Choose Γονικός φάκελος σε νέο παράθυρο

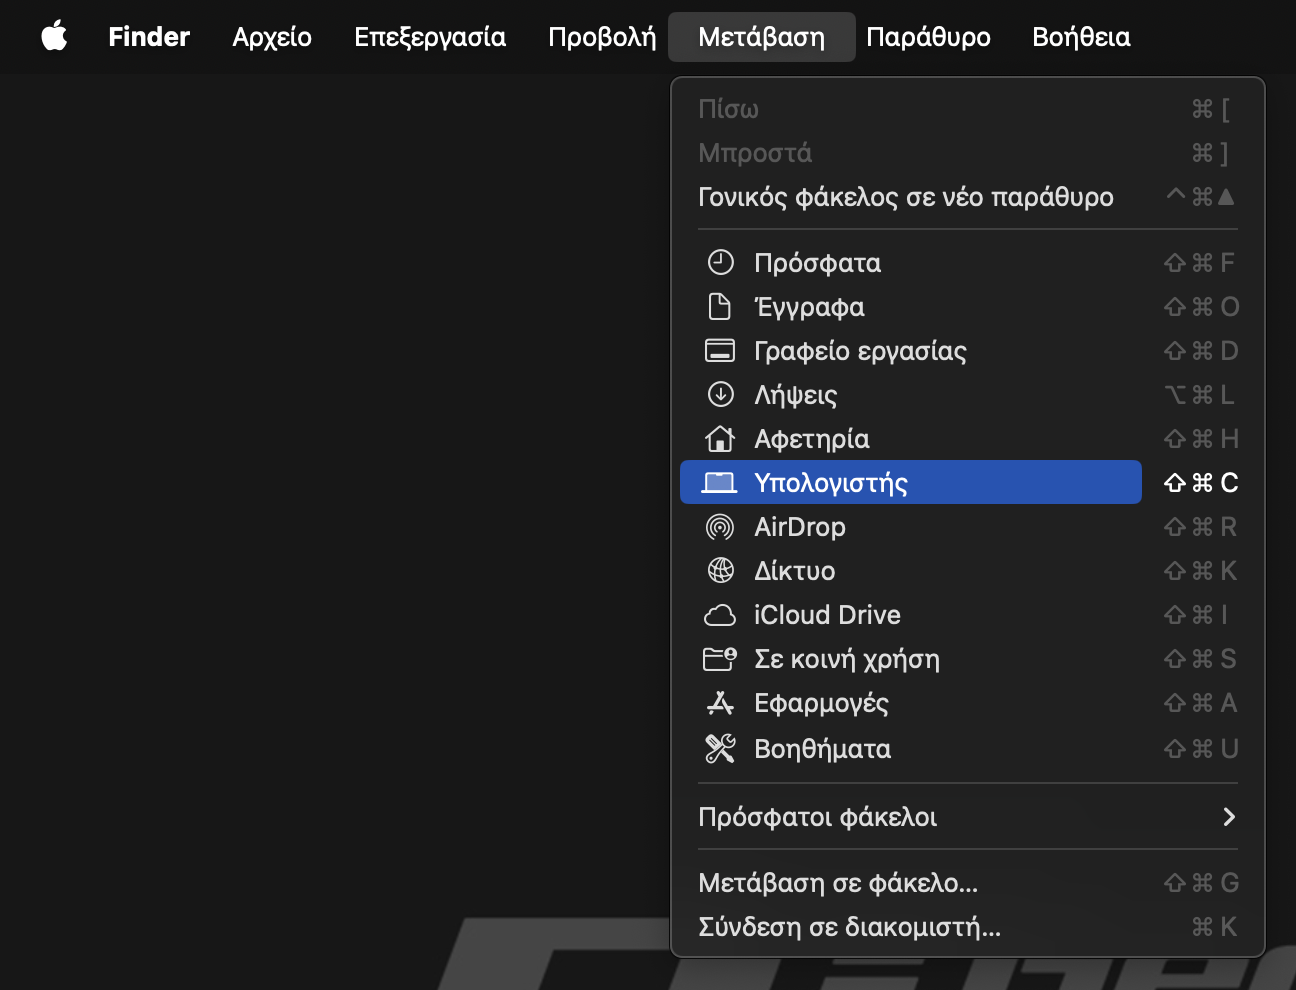(x=968, y=197)
